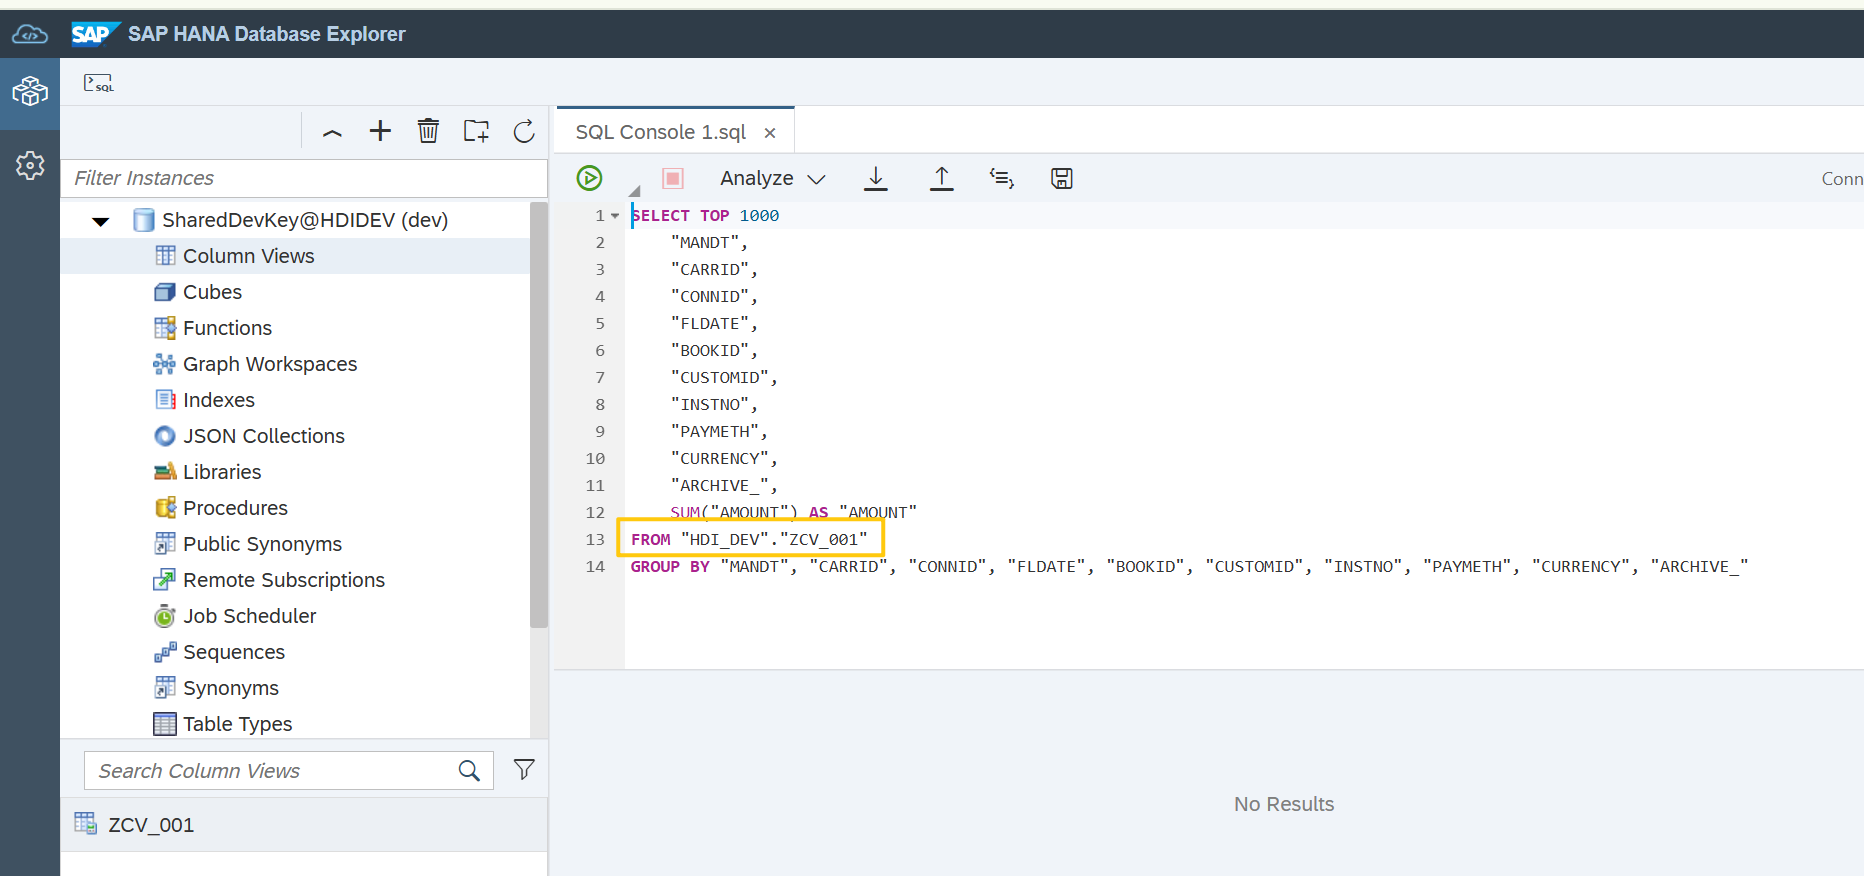1864x876 pixels.
Task: Open Database Explorer cubes sidebar icon
Action: pyautogui.click(x=30, y=92)
